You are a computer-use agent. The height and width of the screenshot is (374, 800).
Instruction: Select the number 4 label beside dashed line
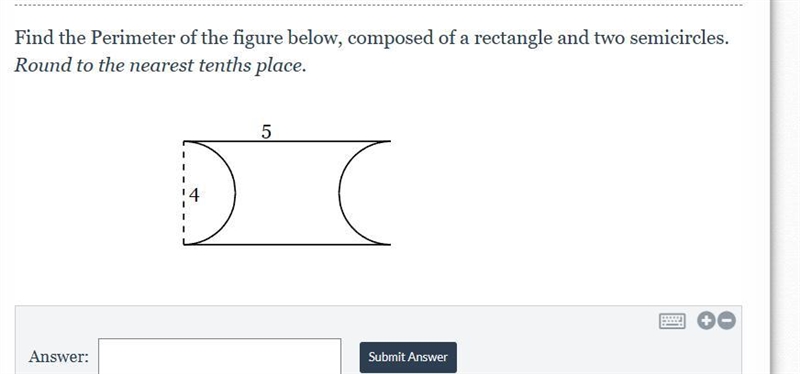(194, 194)
